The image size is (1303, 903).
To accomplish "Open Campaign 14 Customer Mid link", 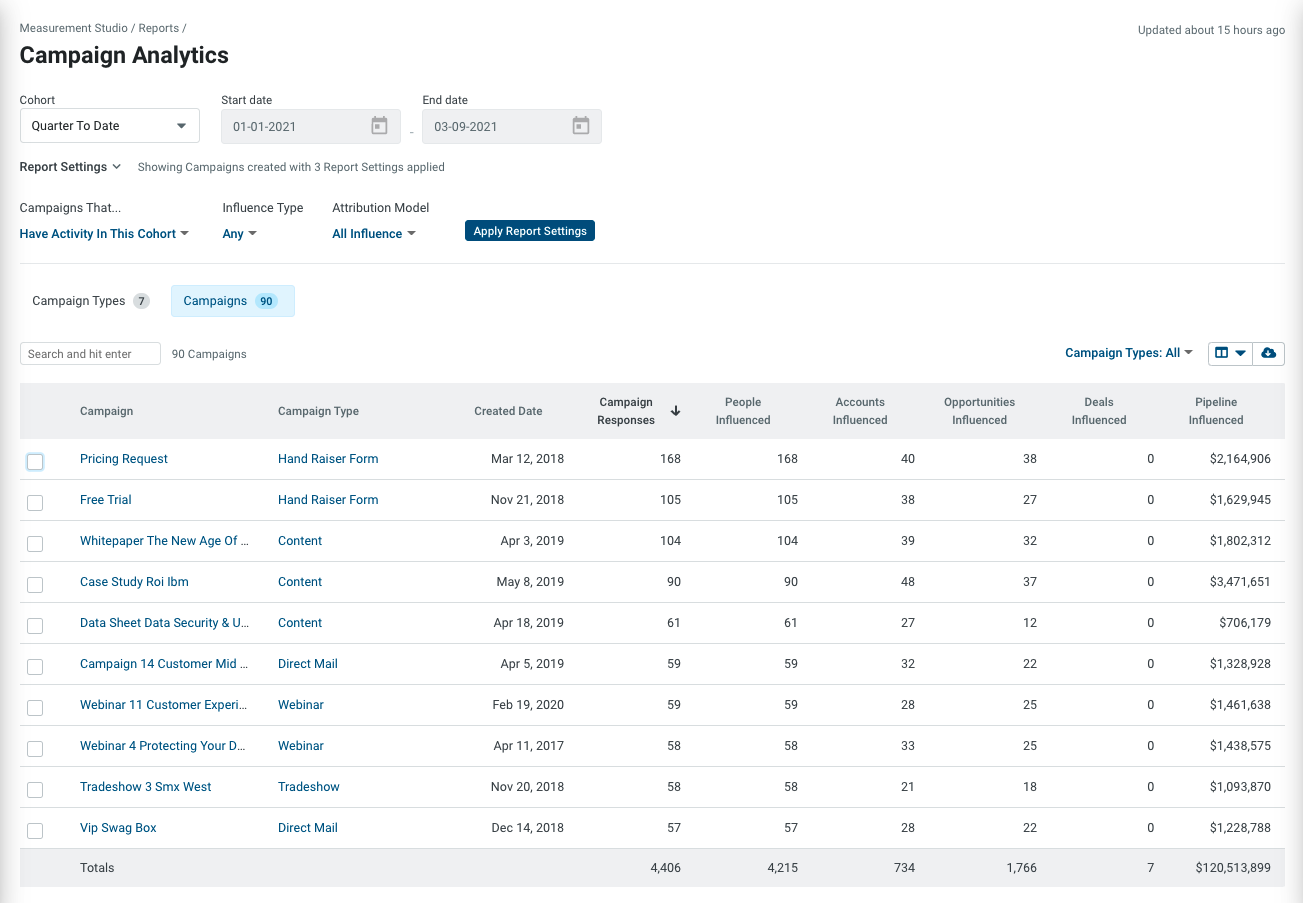I will point(164,664).
